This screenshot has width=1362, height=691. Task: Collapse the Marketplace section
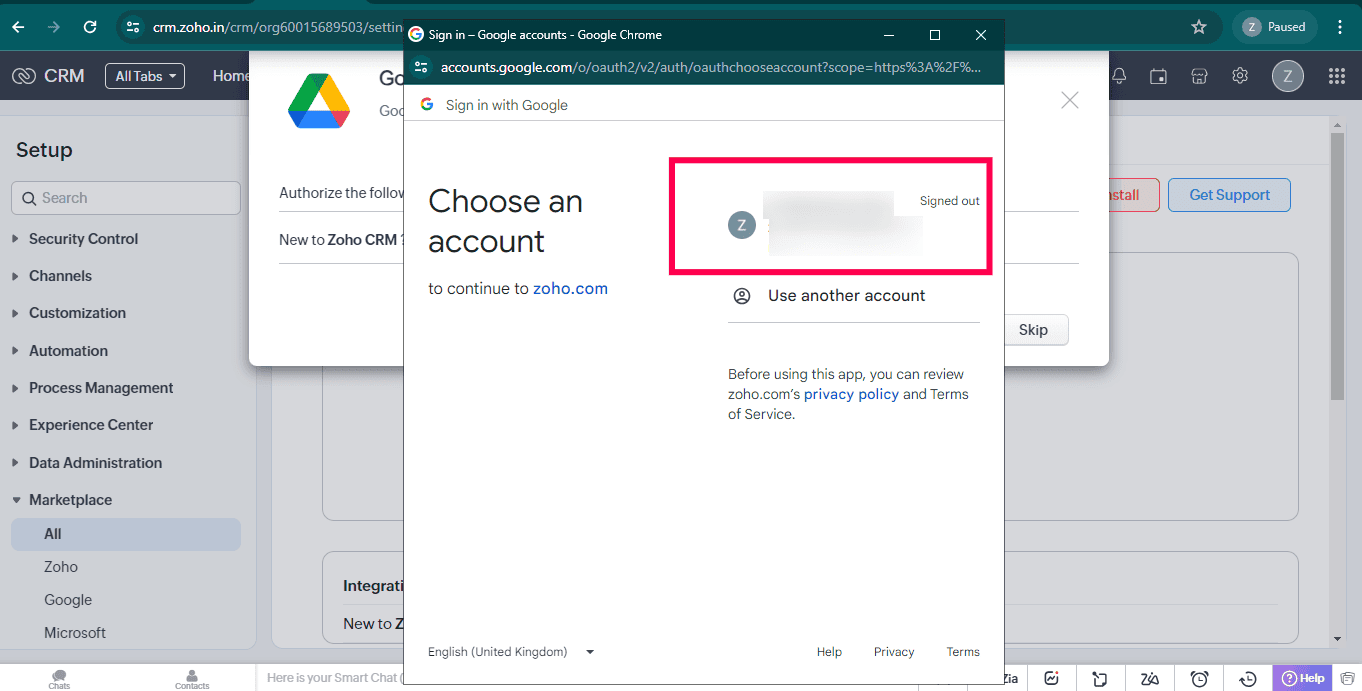coord(70,500)
